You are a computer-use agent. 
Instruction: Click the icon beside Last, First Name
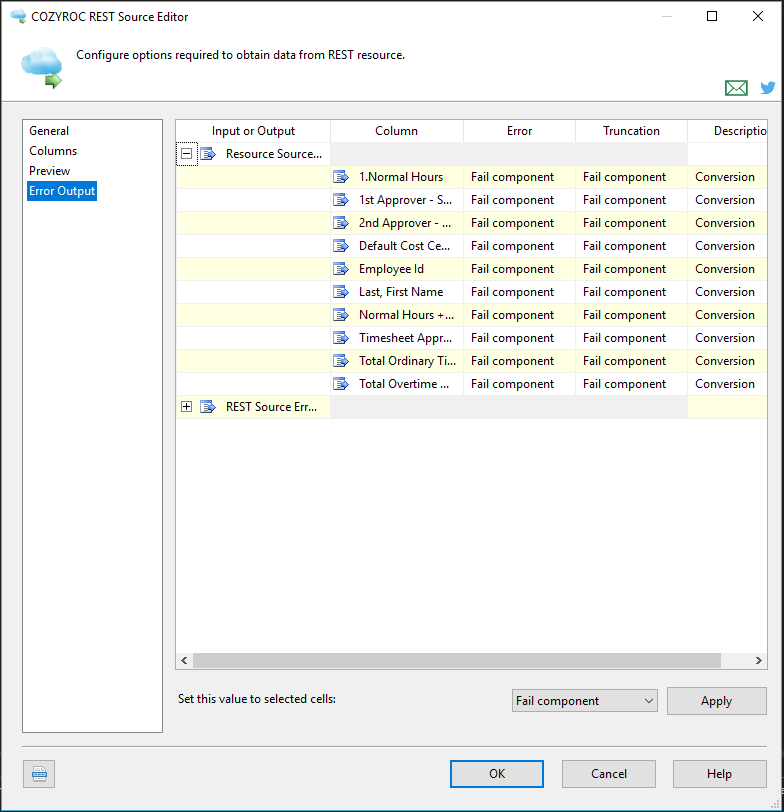point(341,292)
